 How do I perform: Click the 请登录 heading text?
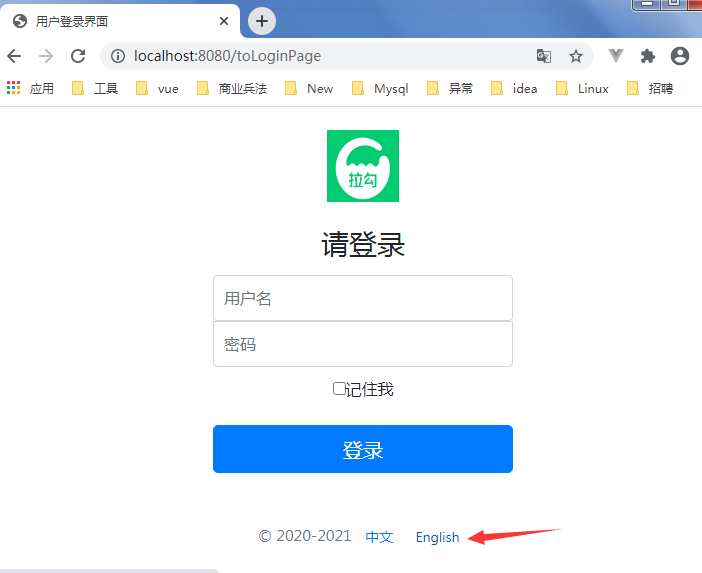coord(363,244)
